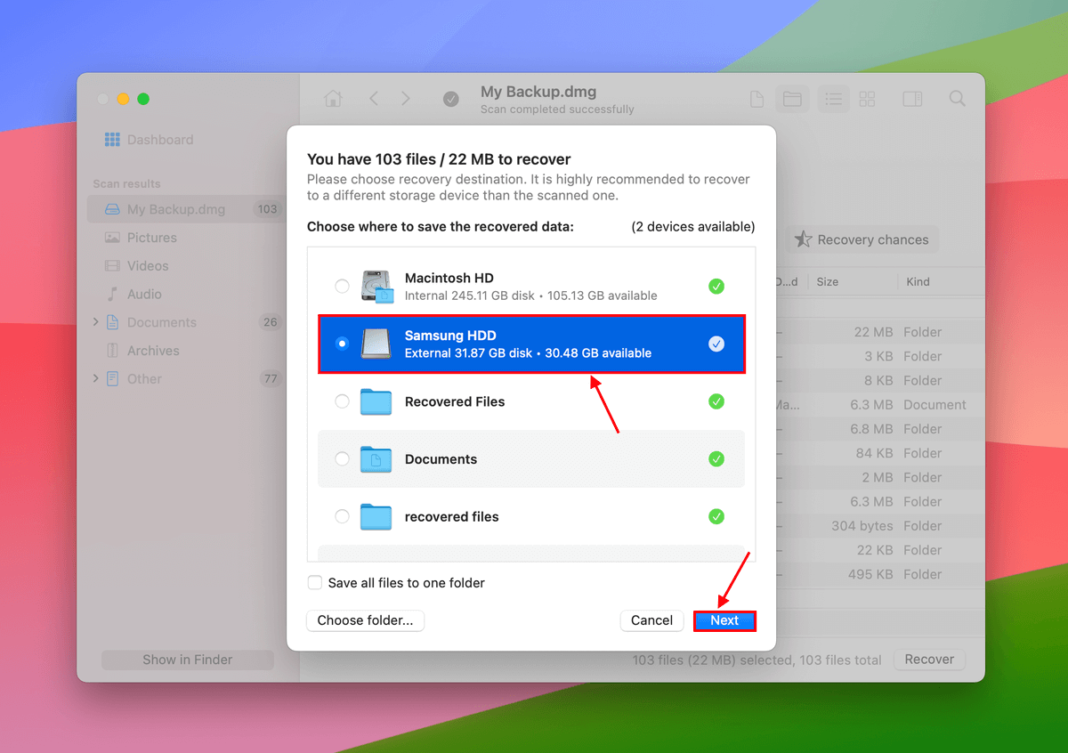Select the Audio category

point(148,293)
